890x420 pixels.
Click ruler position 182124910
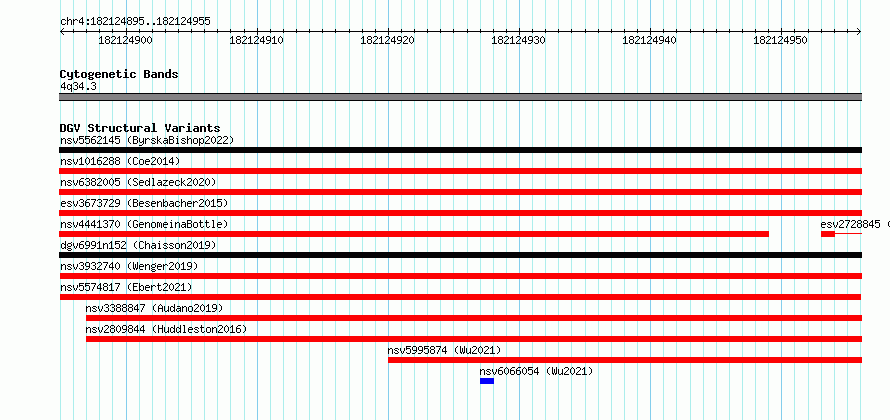click(257, 40)
